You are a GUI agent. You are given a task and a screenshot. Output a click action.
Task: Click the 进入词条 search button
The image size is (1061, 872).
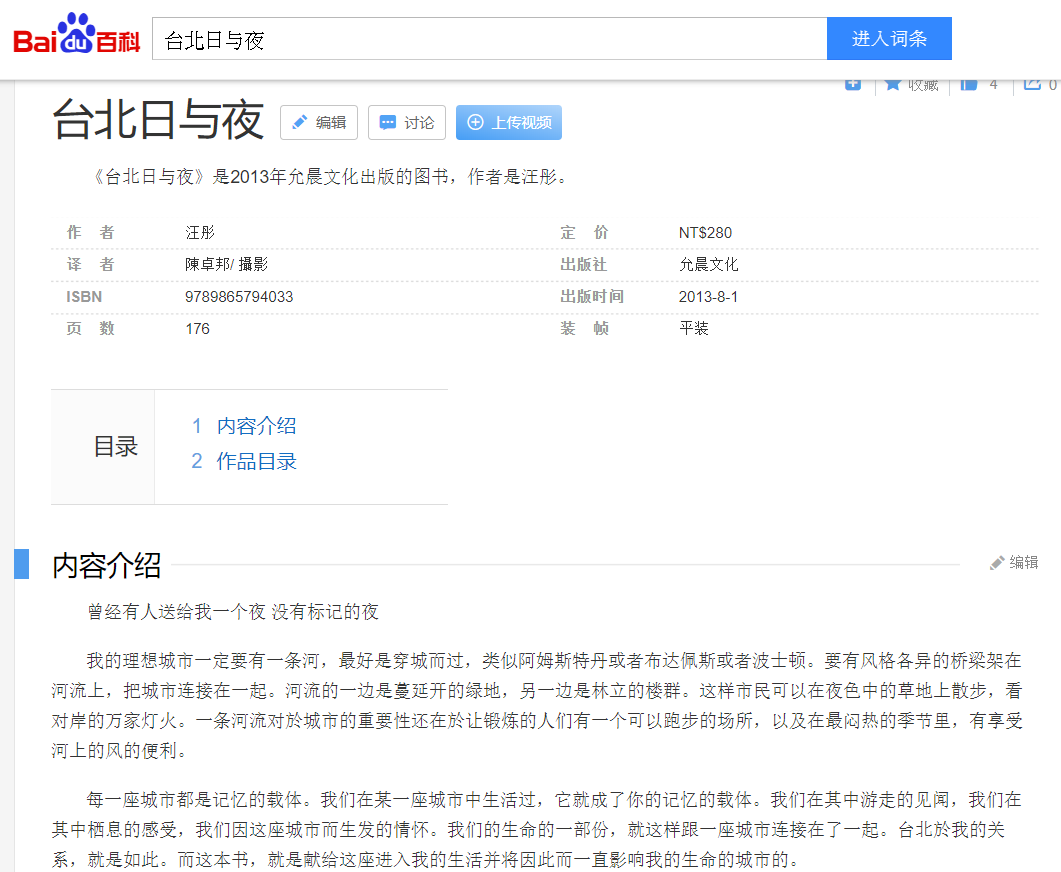tap(889, 39)
